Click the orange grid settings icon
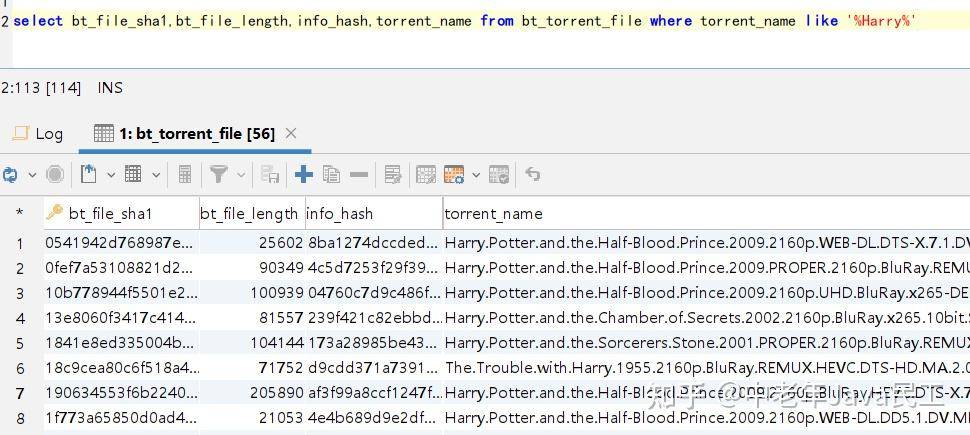 tap(454, 175)
